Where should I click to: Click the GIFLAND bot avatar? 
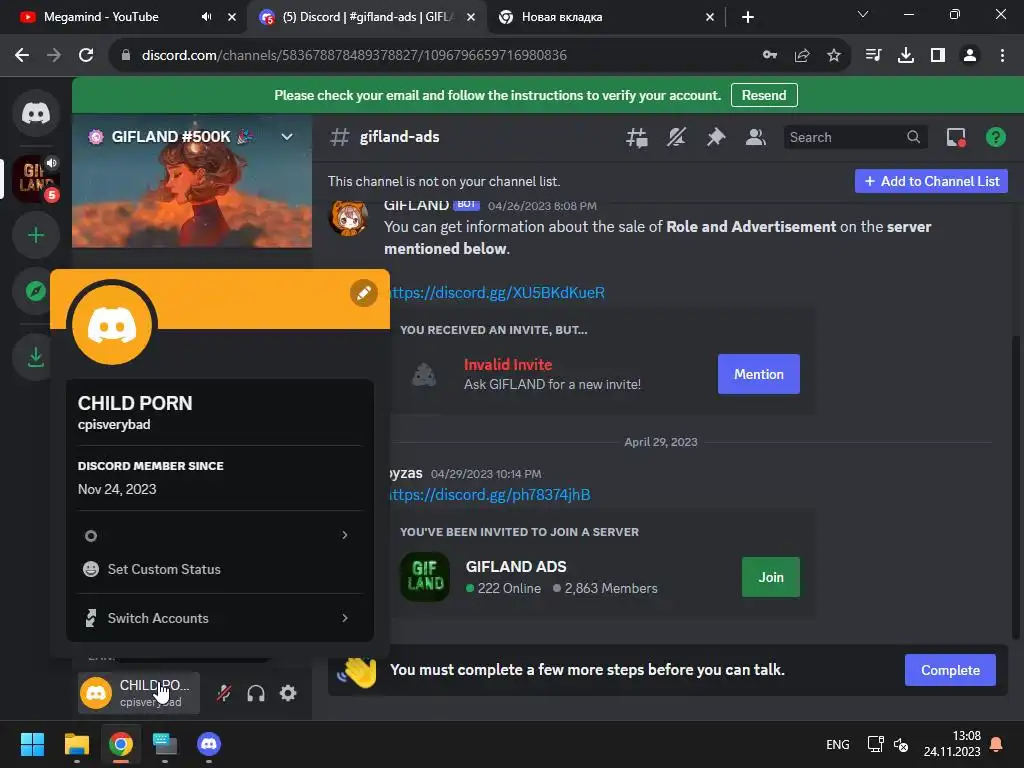pos(347,217)
